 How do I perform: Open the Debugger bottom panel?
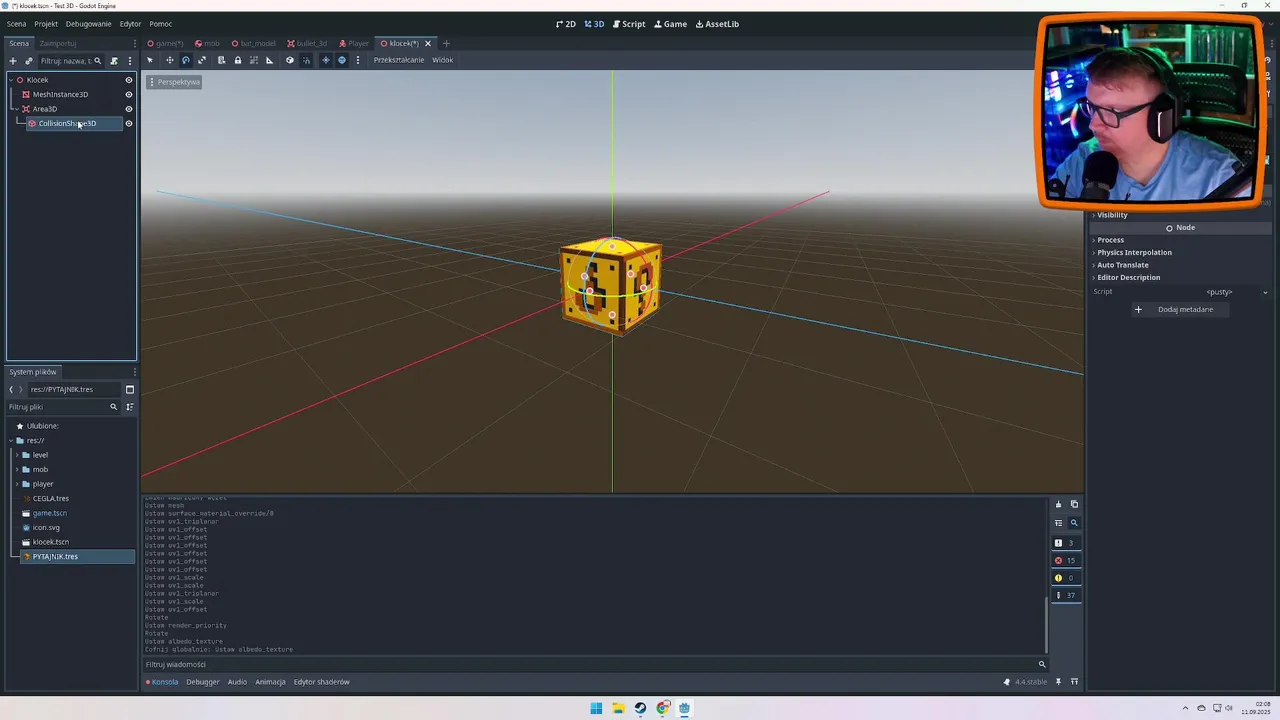(203, 682)
